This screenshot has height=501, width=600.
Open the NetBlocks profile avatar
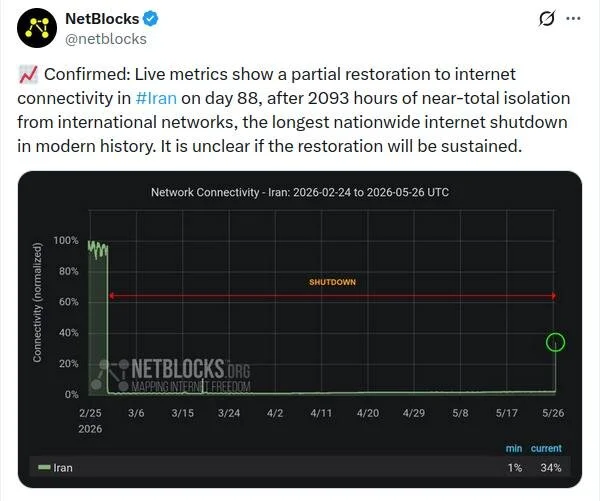click(37, 28)
